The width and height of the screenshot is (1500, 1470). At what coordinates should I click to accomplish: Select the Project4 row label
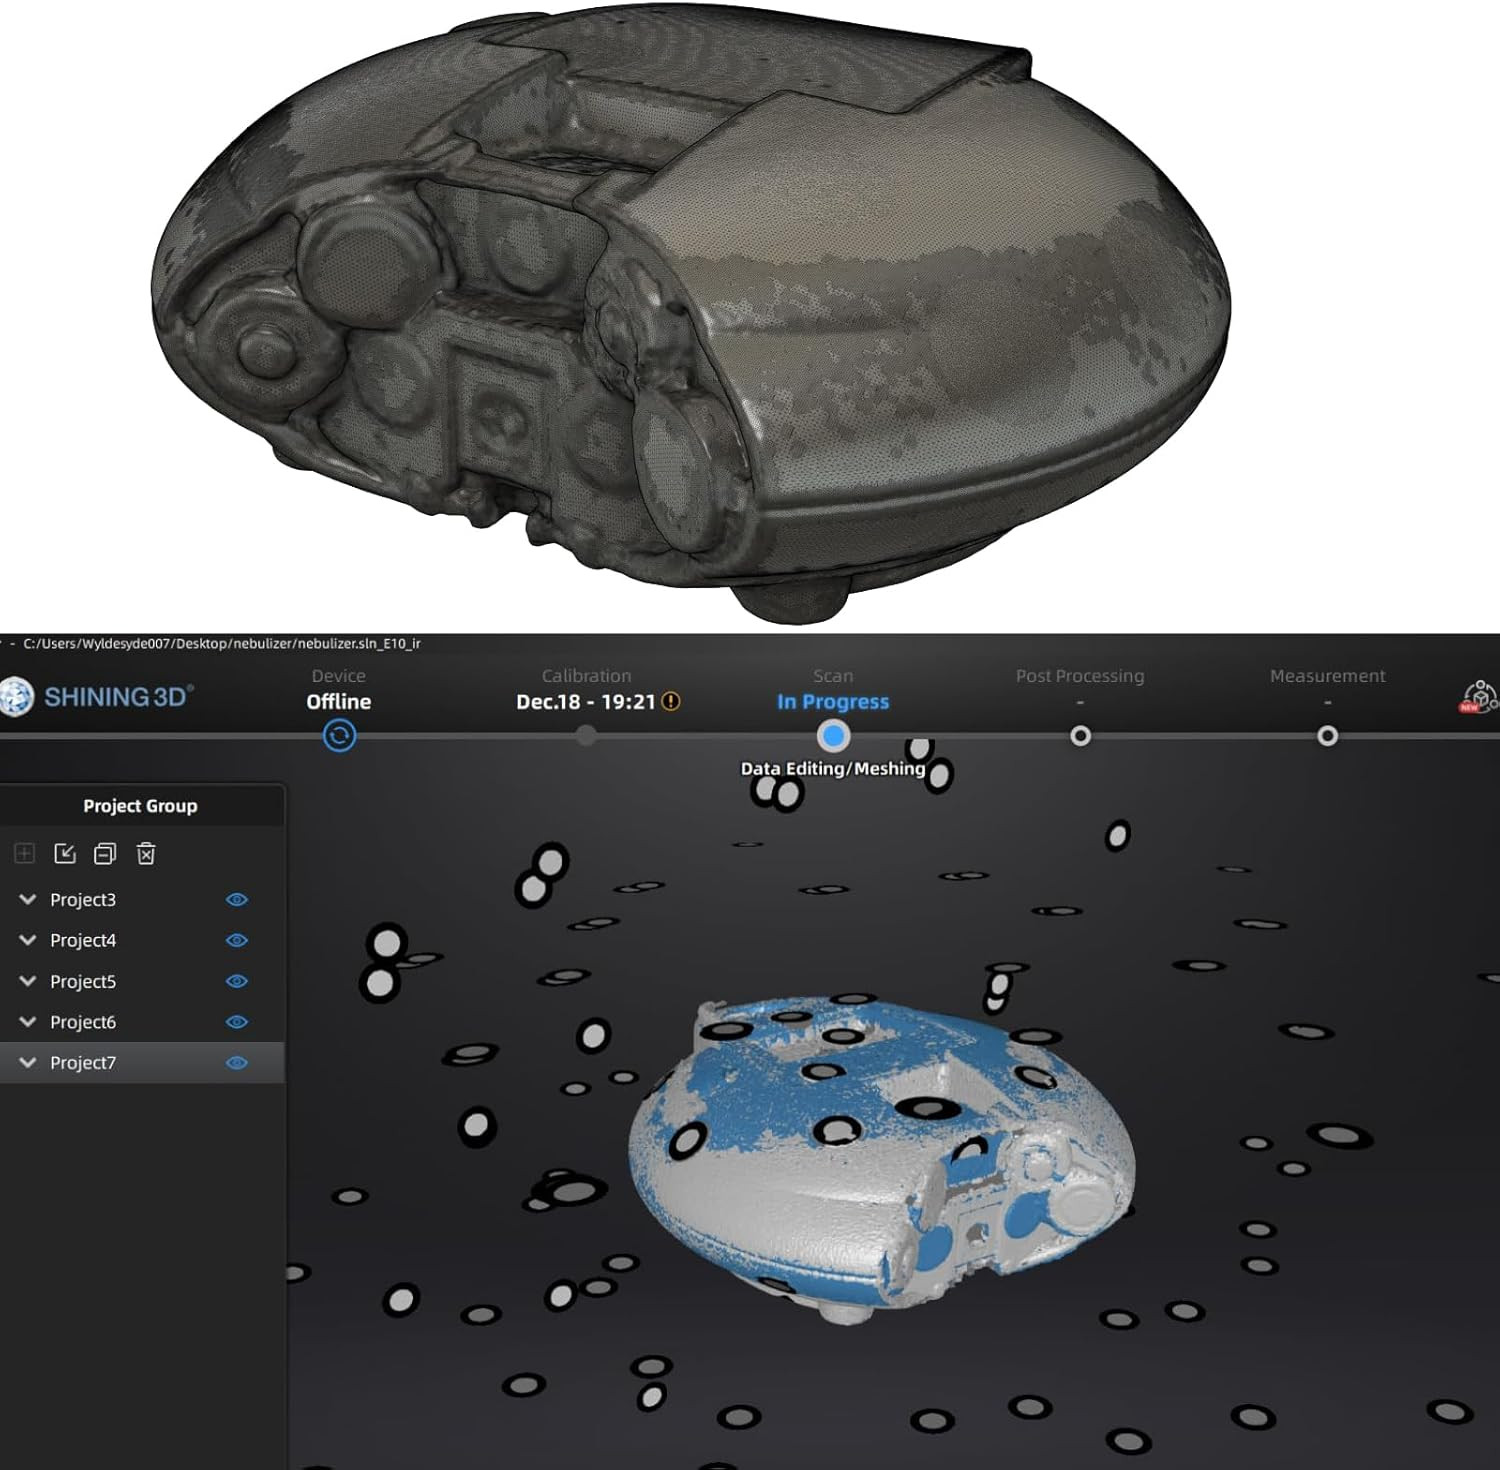tap(83, 940)
